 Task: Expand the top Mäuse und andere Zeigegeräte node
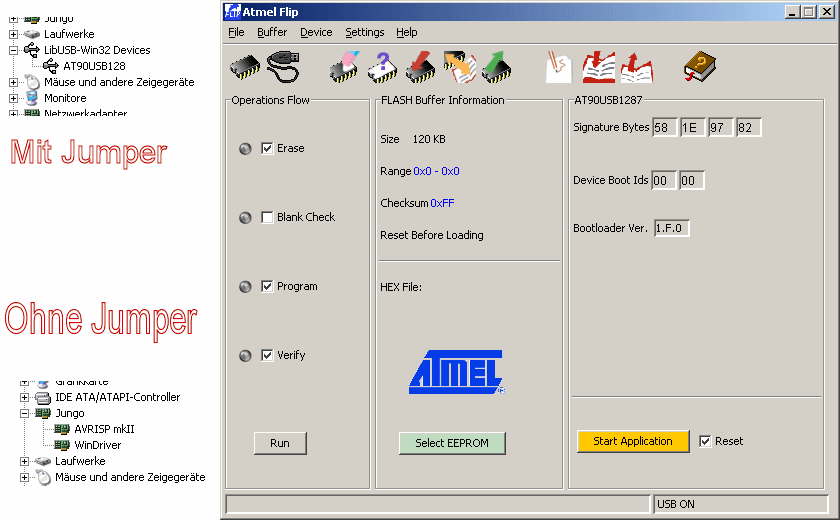pos(13,82)
